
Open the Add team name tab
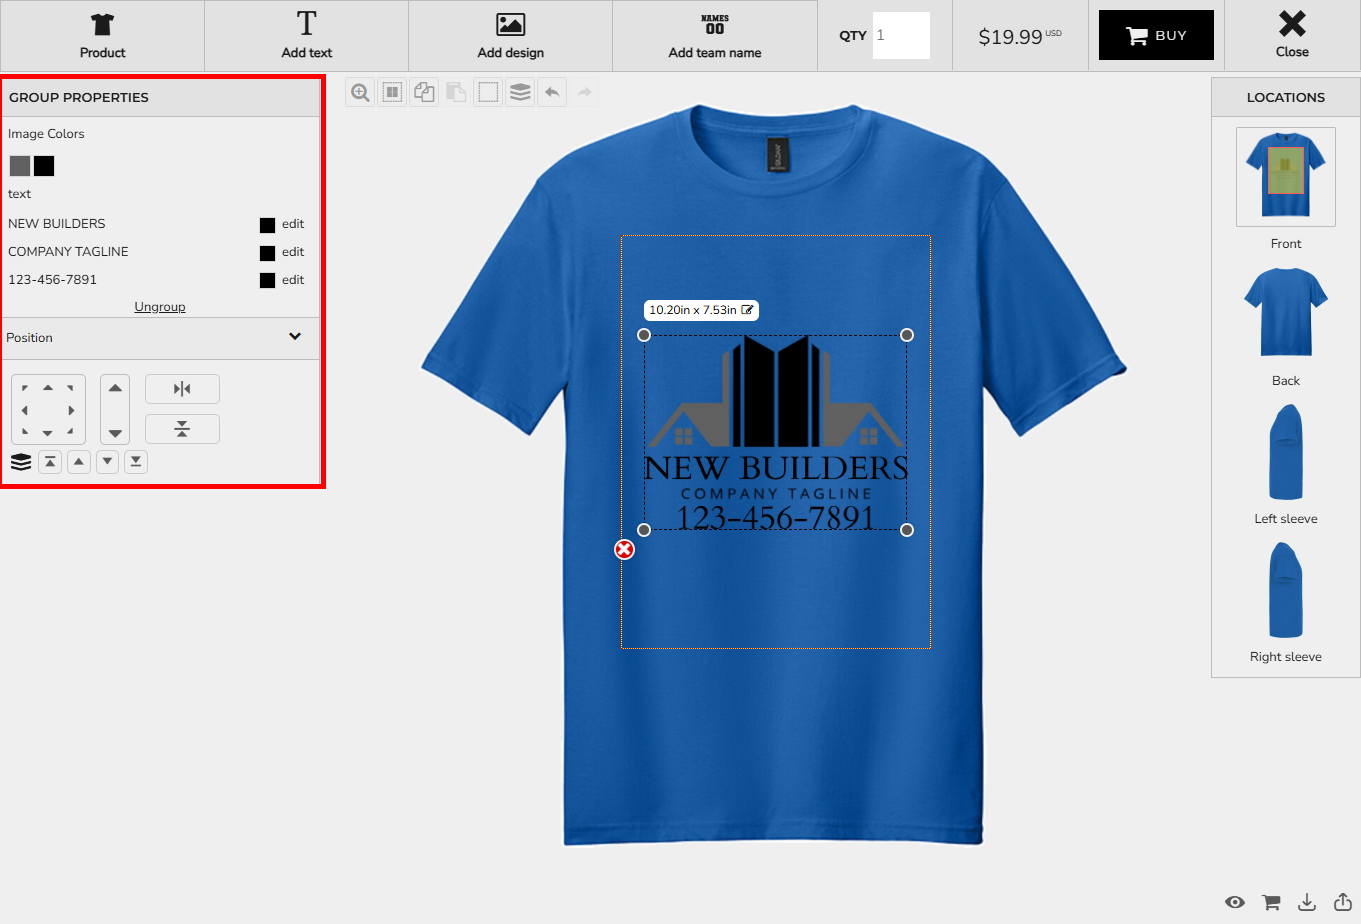(714, 36)
